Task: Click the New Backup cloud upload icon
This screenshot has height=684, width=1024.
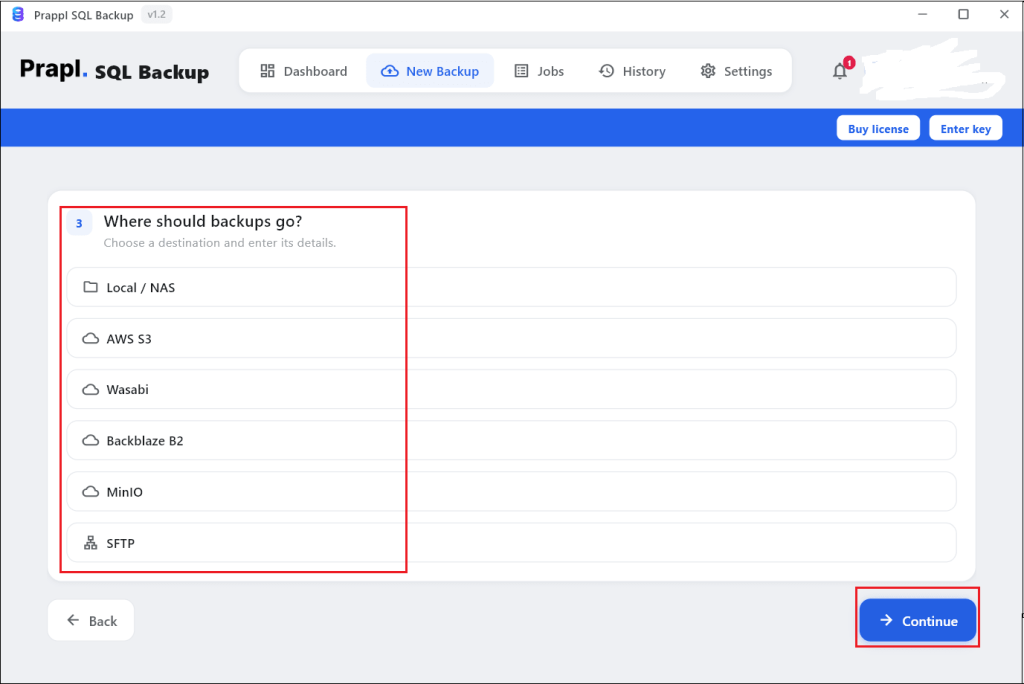Action: [390, 71]
